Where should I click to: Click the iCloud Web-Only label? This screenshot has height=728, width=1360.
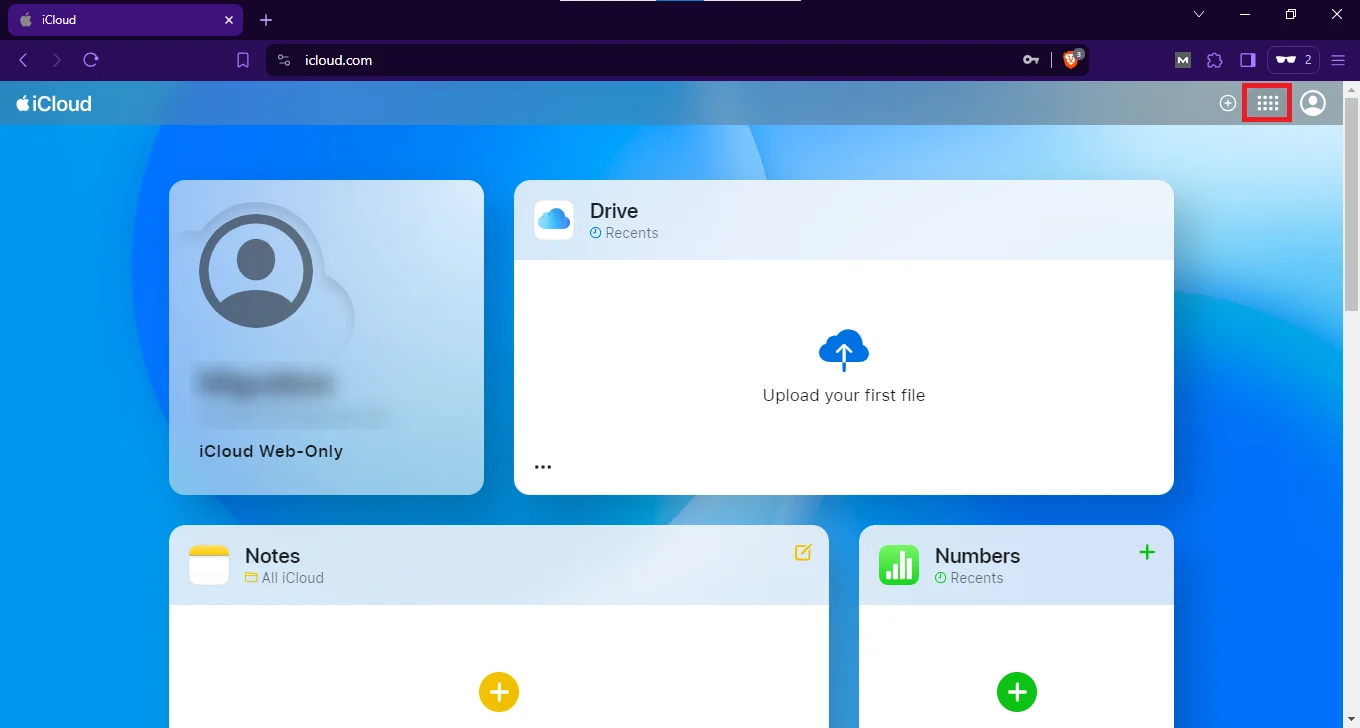[271, 451]
